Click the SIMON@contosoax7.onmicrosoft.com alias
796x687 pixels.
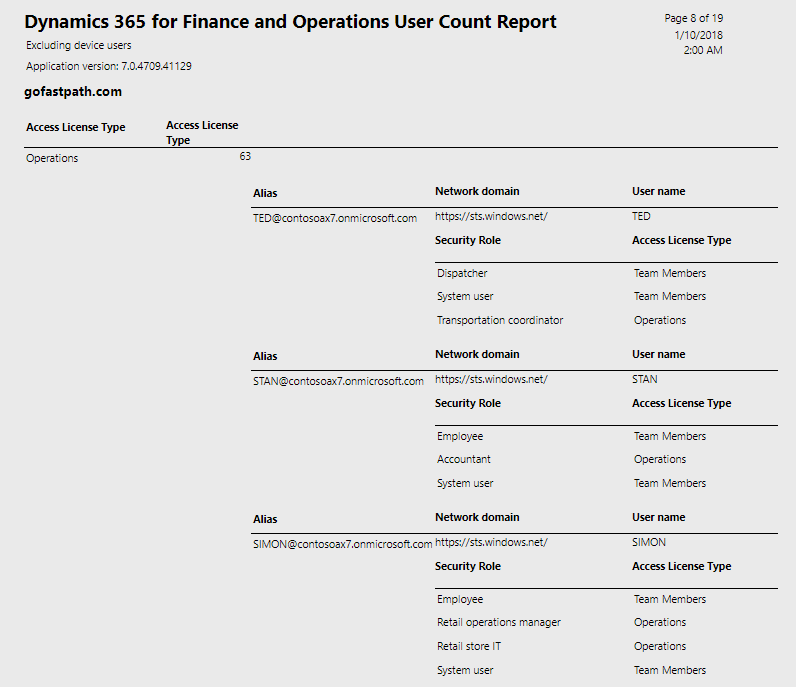click(343, 544)
